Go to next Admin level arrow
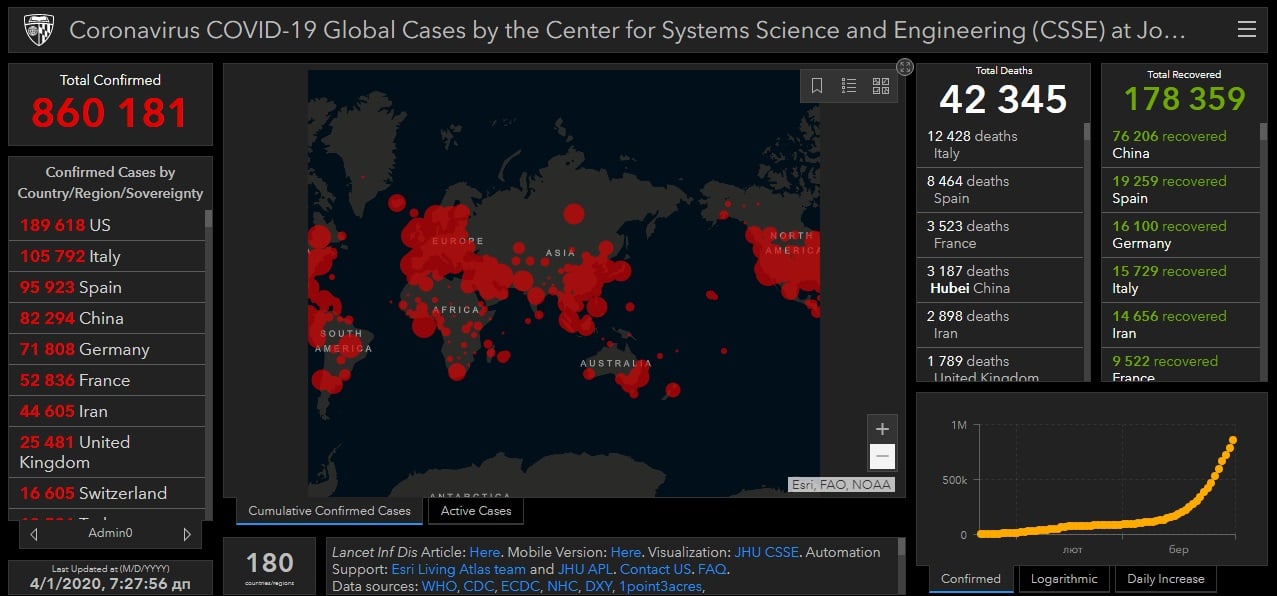Screen dimensions: 1277x596 [x=186, y=534]
